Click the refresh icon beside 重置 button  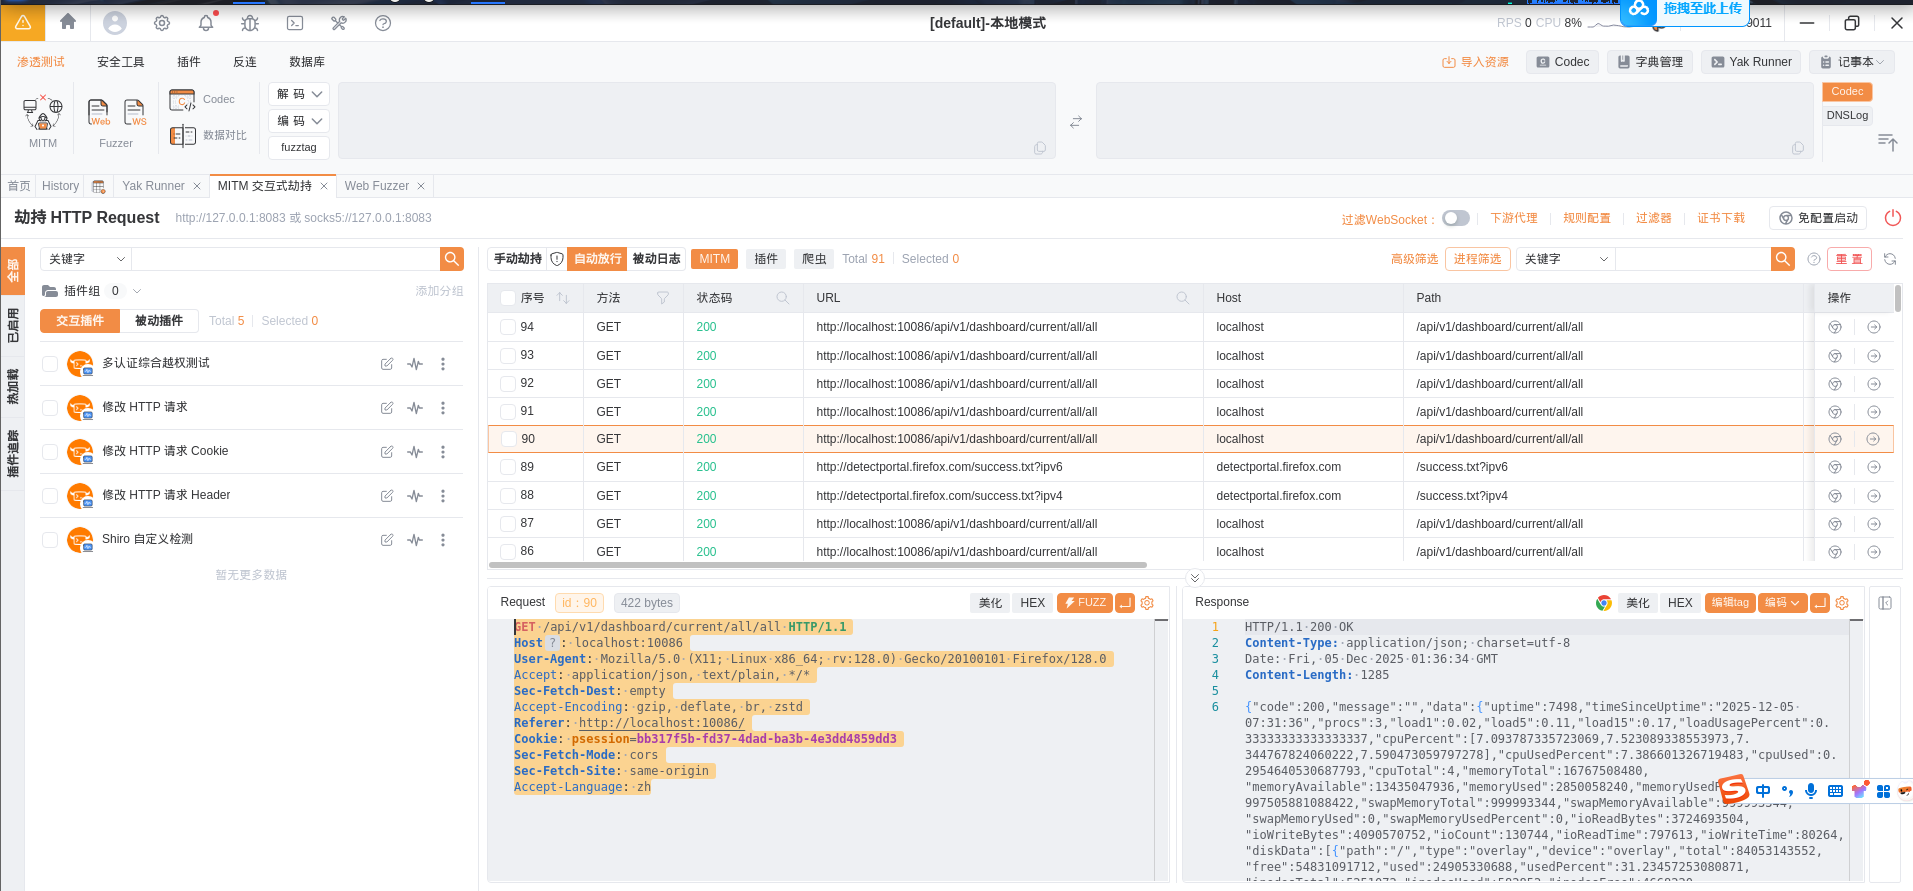pyautogui.click(x=1889, y=259)
